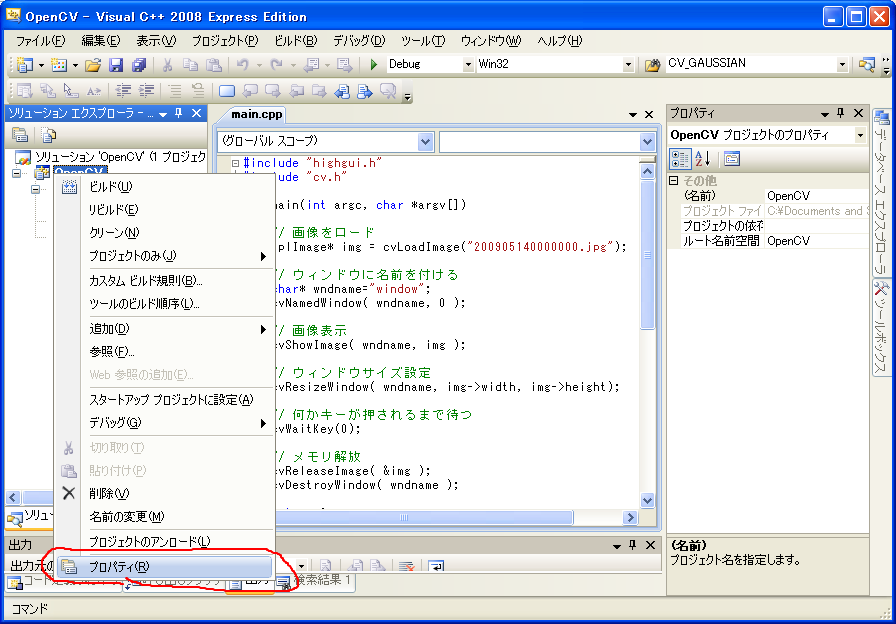Select クリーン(N) from the context menu
896x624 pixels.
click(165, 233)
